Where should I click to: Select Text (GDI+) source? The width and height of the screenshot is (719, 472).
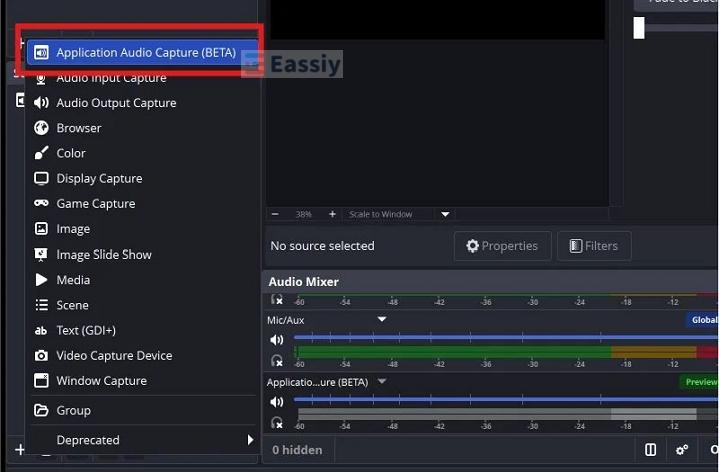pyautogui.click(x=142, y=330)
